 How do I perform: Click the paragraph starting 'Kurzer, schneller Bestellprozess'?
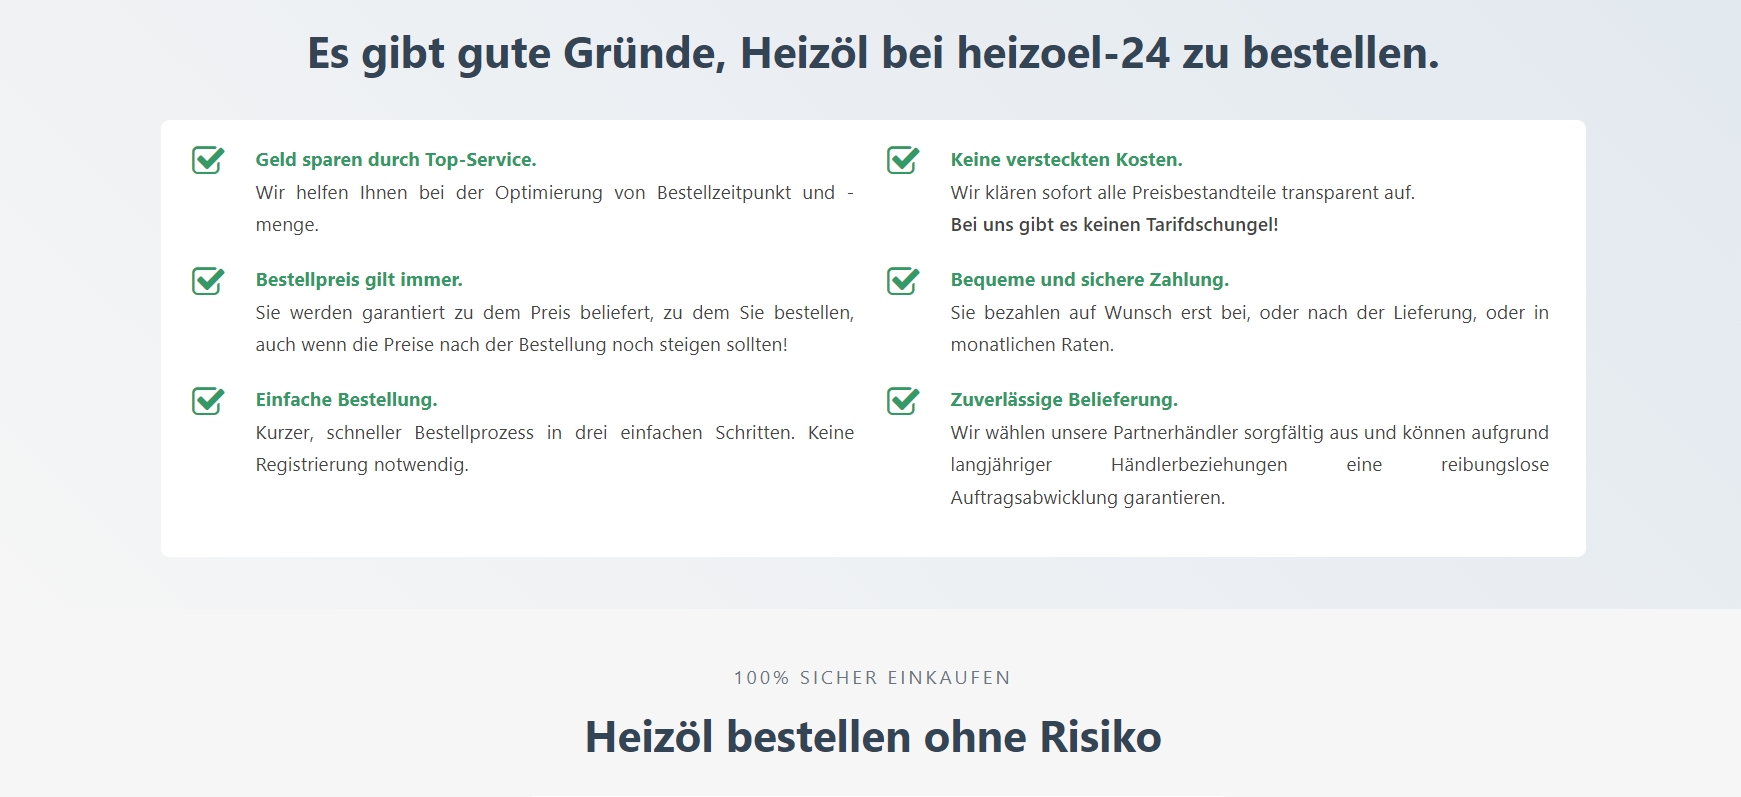(555, 448)
